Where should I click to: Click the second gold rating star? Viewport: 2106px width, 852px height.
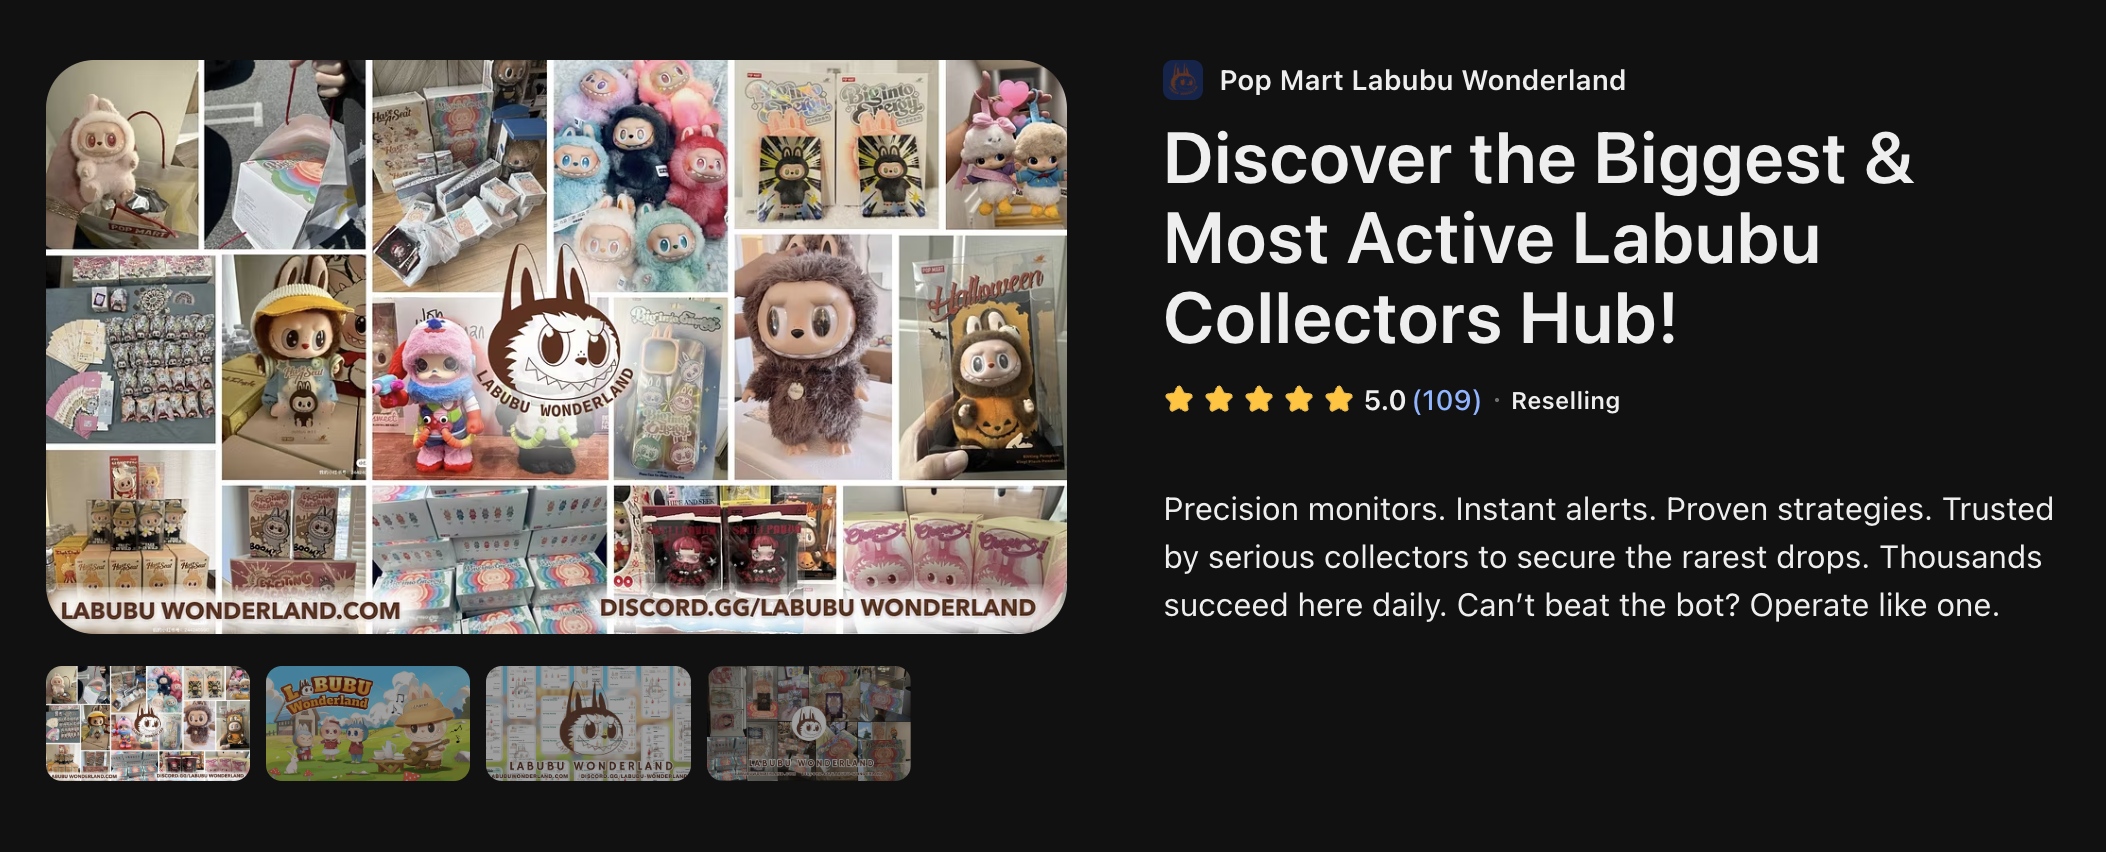tap(1219, 400)
